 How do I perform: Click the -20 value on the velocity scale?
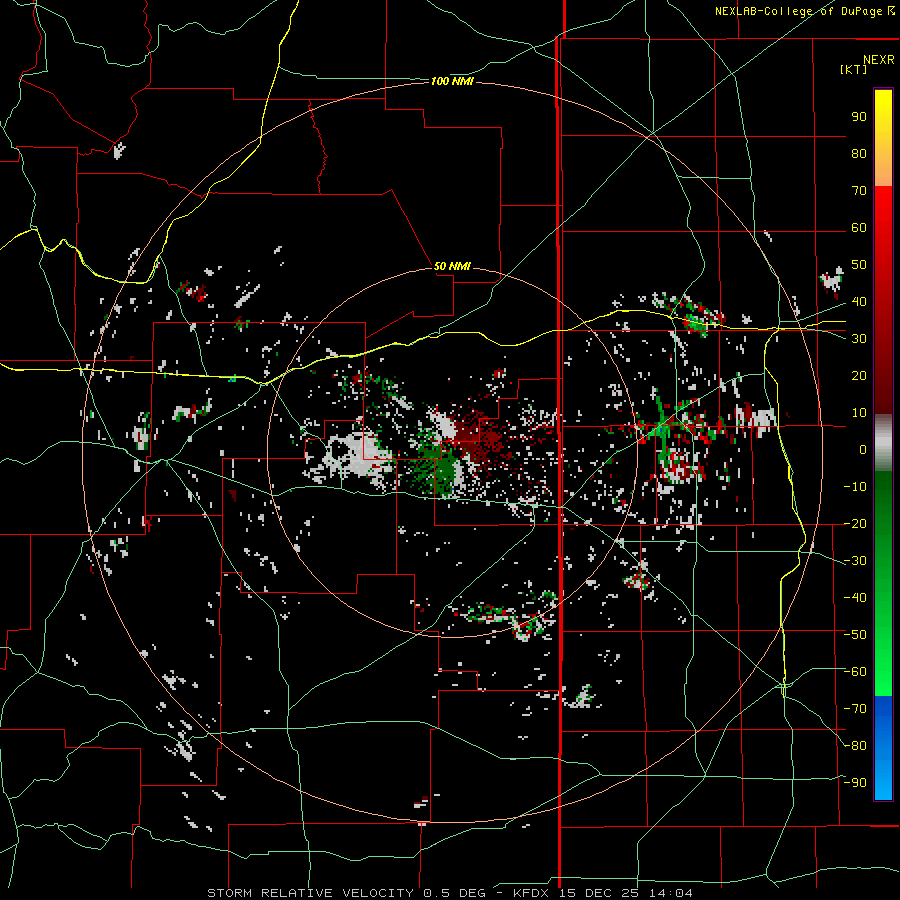855,524
